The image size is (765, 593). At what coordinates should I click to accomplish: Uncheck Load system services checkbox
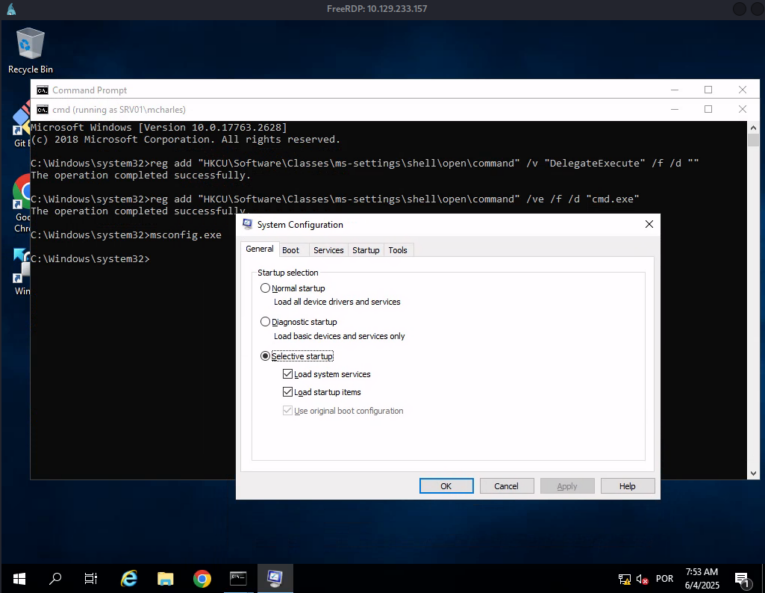(x=288, y=374)
